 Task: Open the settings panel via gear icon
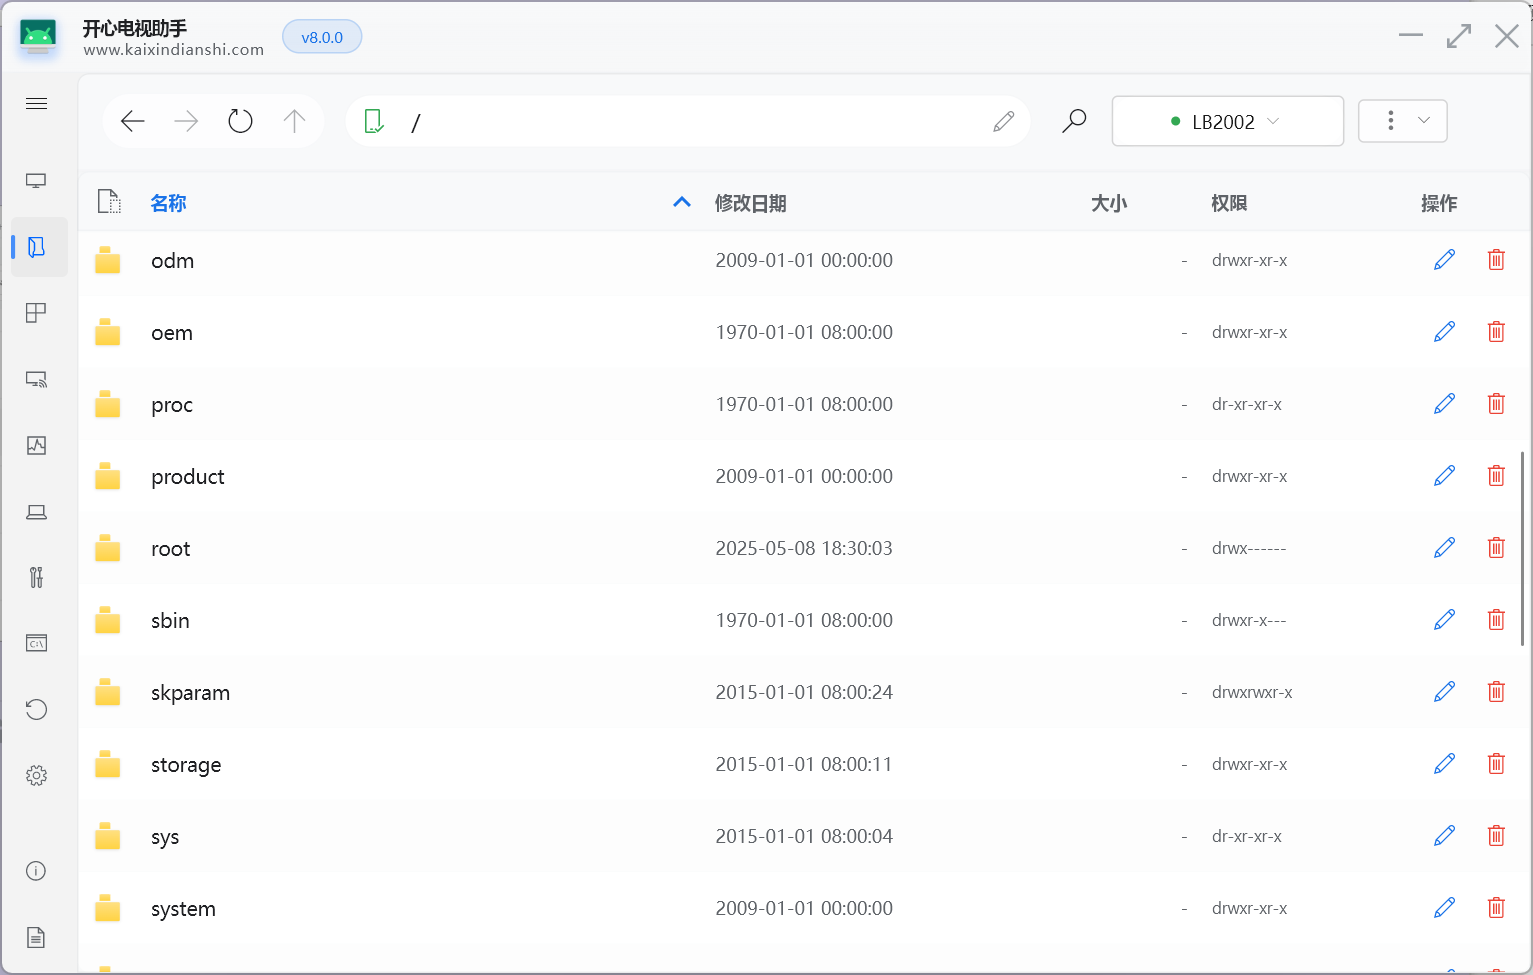point(36,775)
